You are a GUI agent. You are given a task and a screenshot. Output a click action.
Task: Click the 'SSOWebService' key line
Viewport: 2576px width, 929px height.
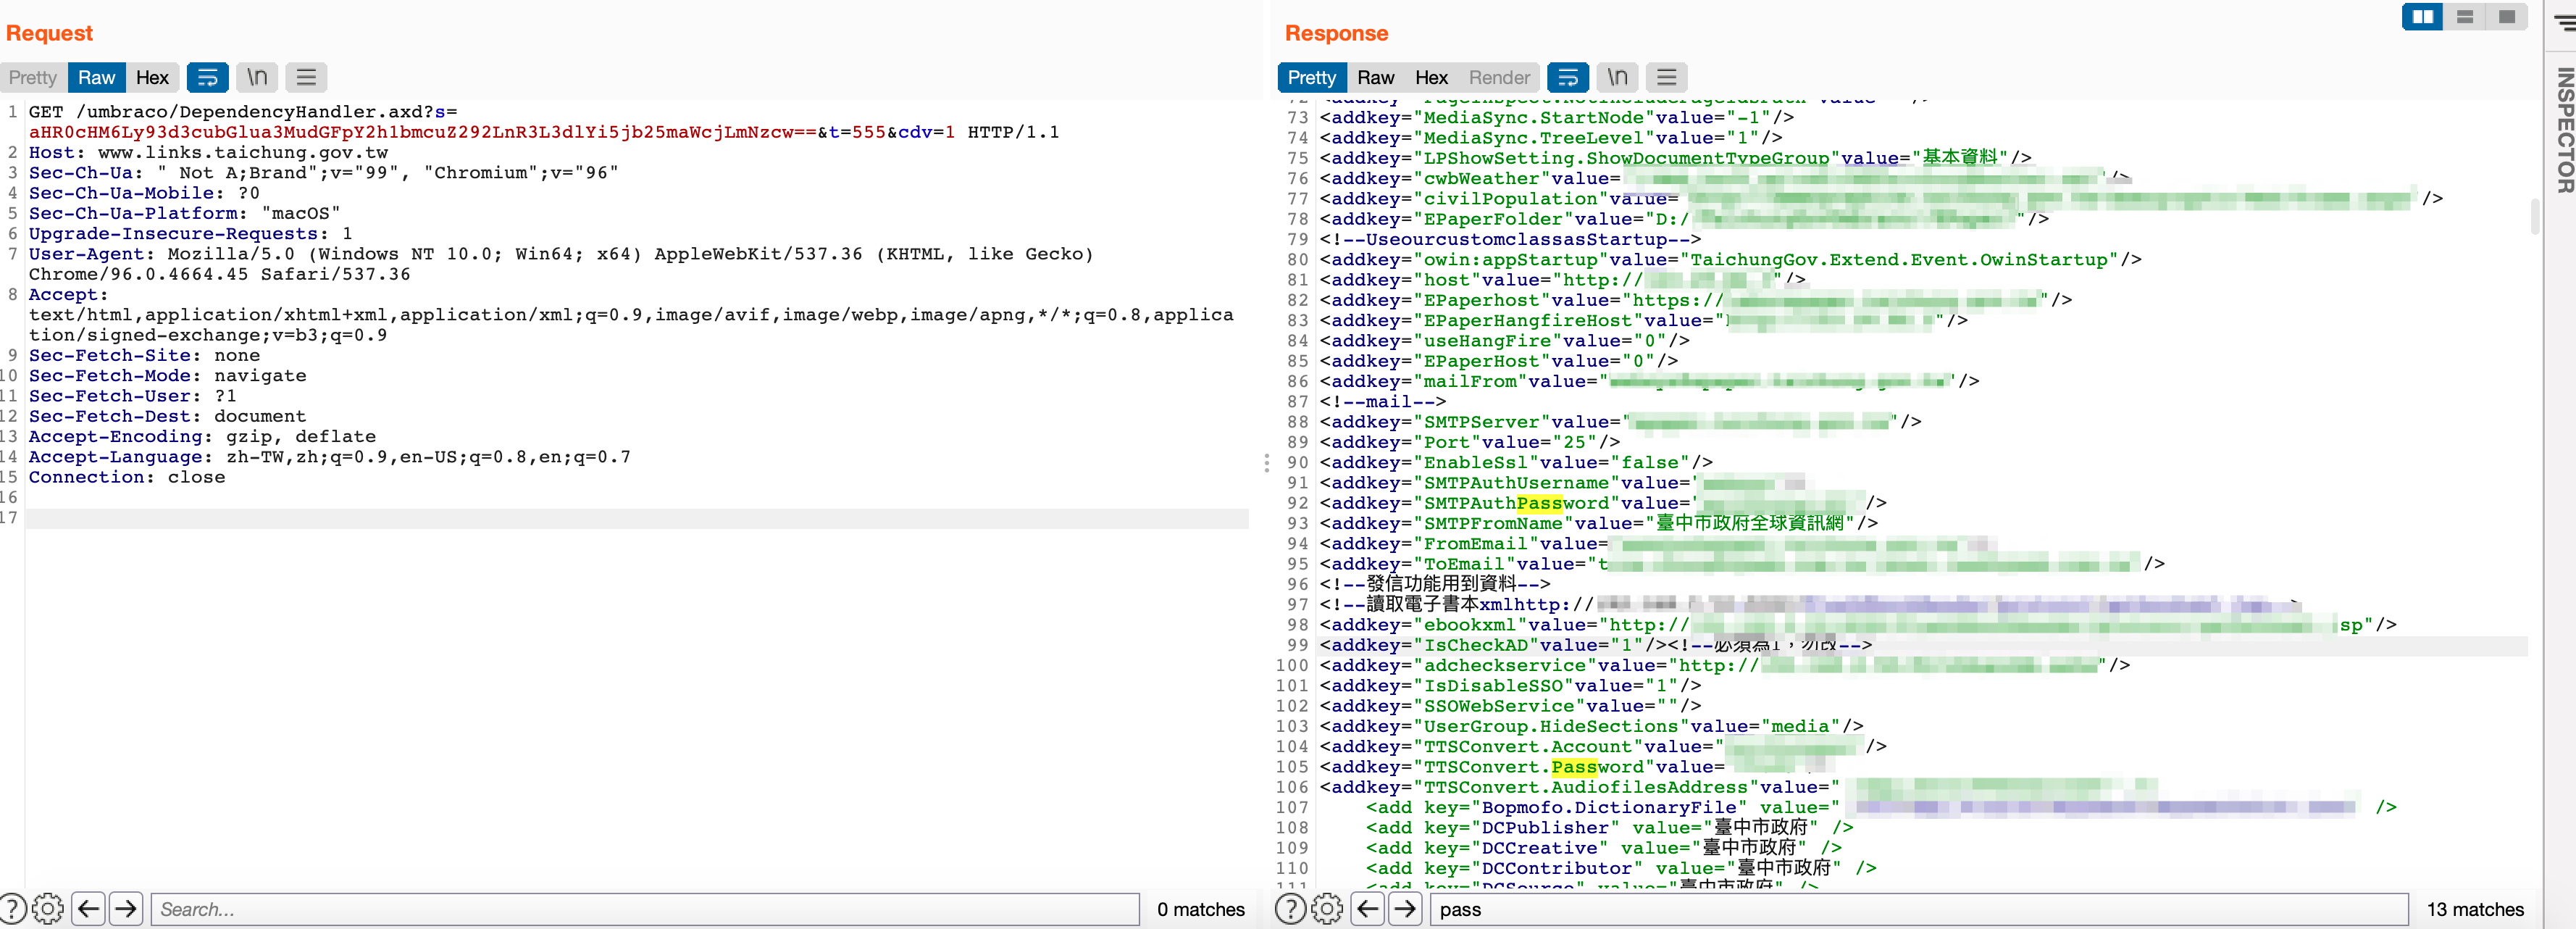[x=1511, y=706]
